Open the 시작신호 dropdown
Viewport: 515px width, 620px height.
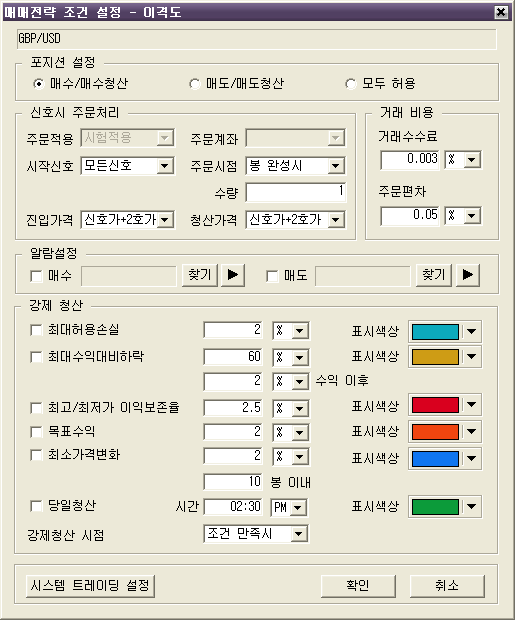tap(165, 166)
